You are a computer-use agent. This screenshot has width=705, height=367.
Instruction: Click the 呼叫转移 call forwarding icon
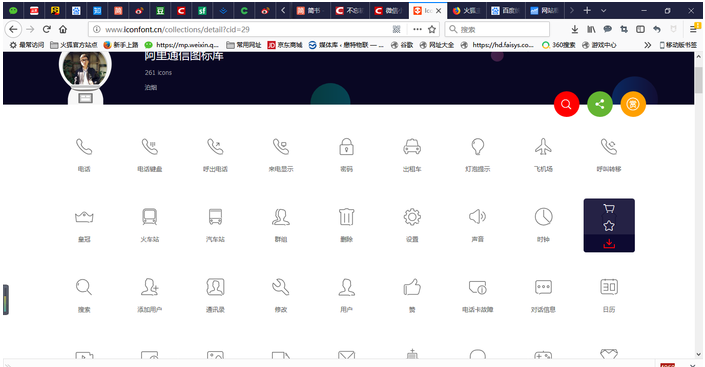click(x=609, y=147)
